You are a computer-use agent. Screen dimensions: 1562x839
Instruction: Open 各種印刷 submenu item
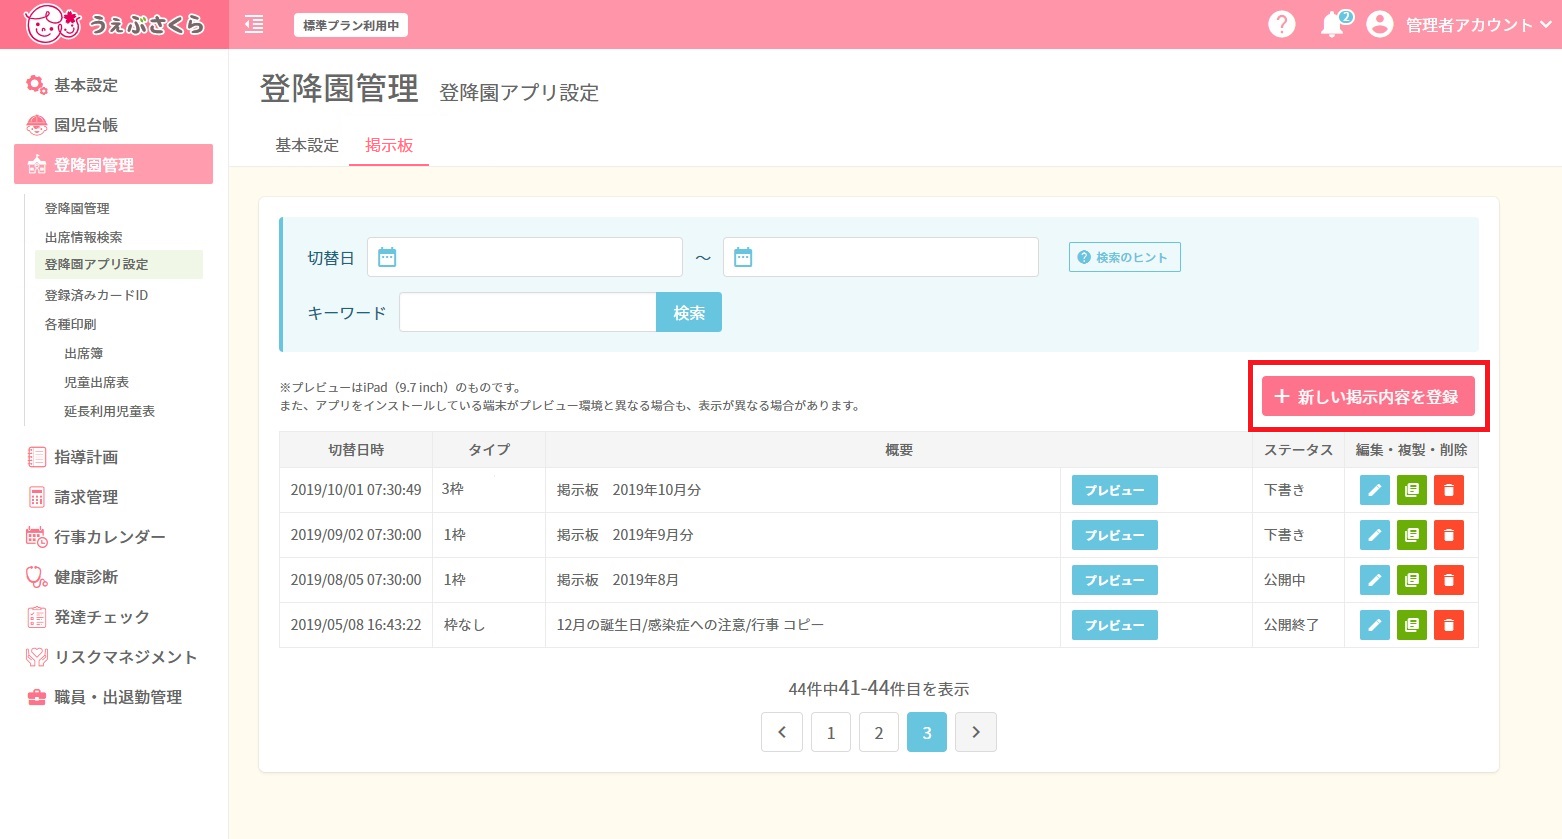click(70, 324)
